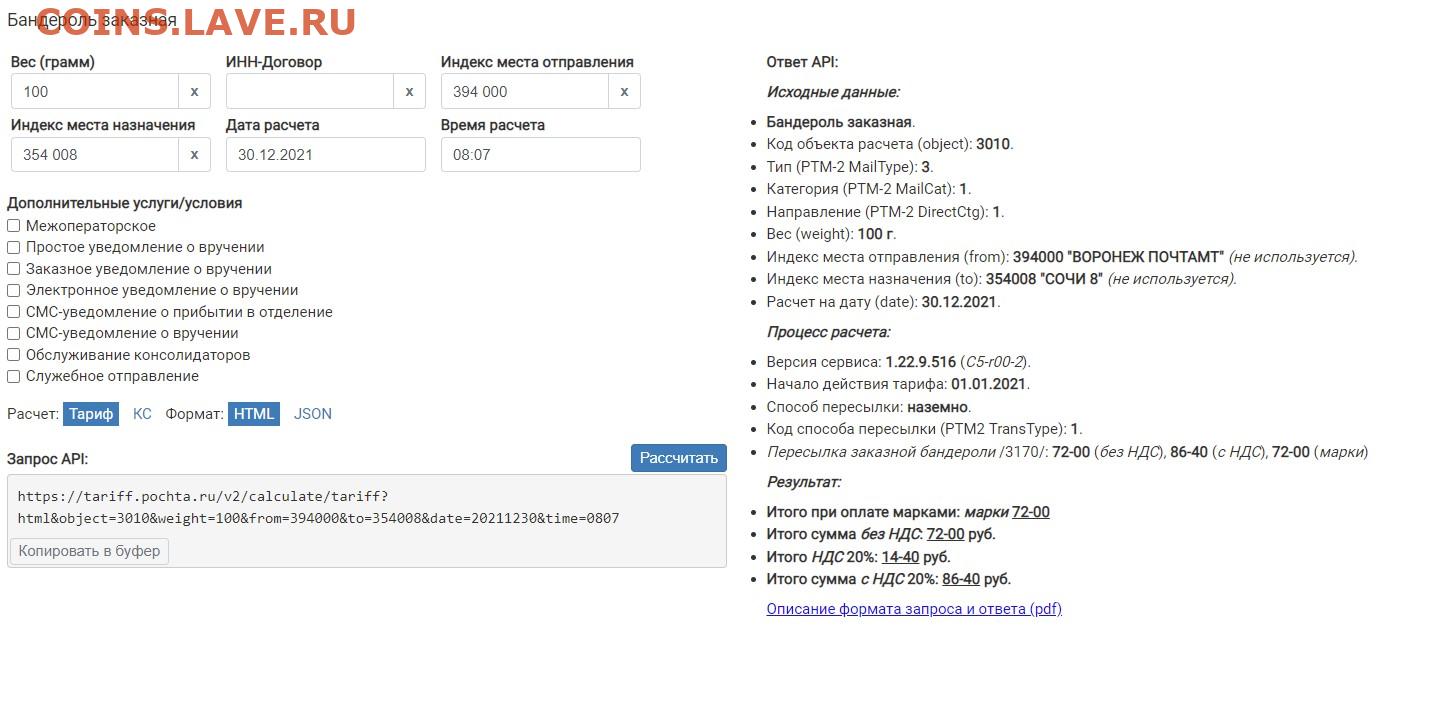Click Копировать в буфер button
The image size is (1439, 711).
[89, 551]
